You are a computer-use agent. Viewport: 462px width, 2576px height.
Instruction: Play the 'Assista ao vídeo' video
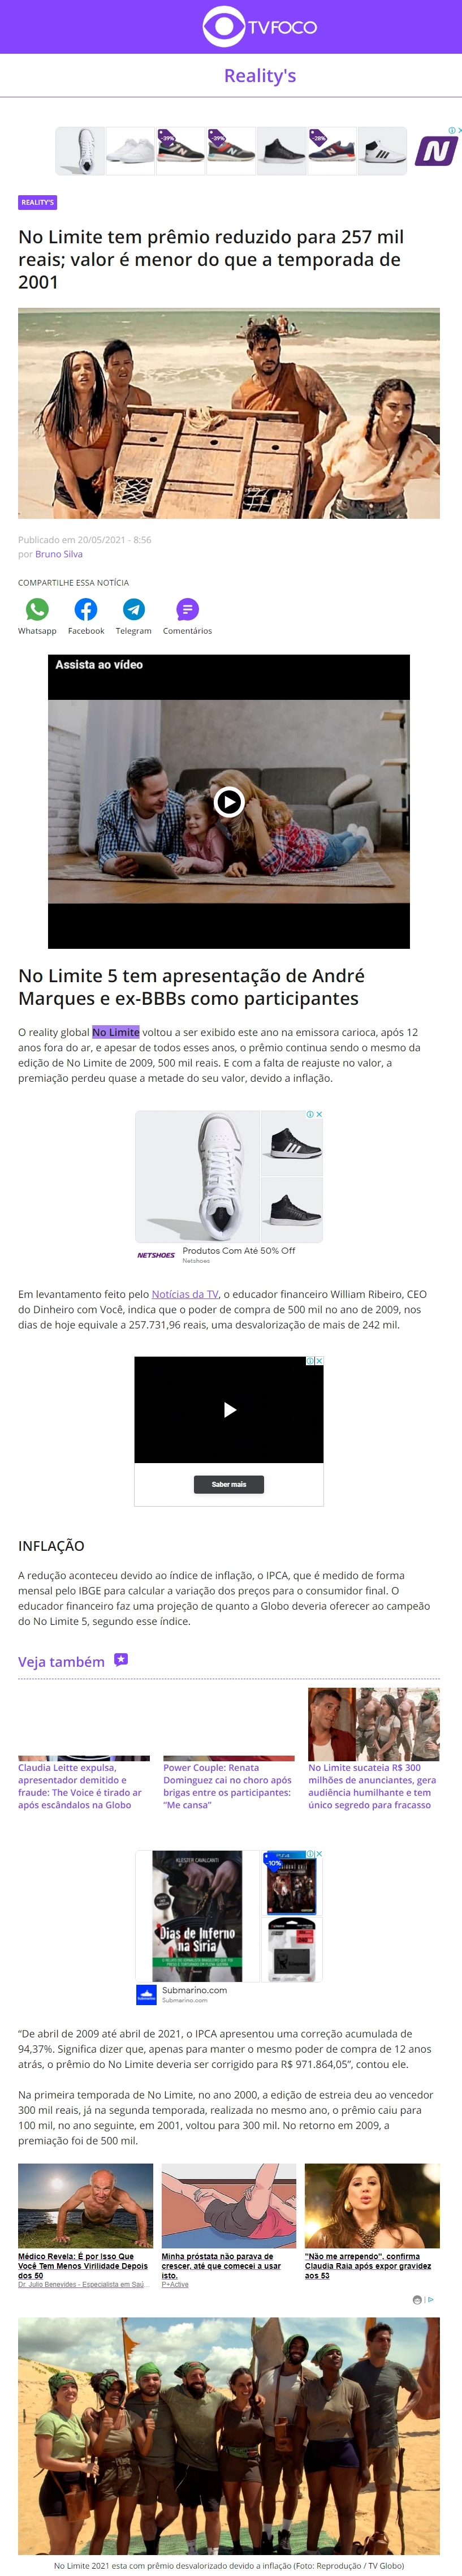click(x=229, y=801)
